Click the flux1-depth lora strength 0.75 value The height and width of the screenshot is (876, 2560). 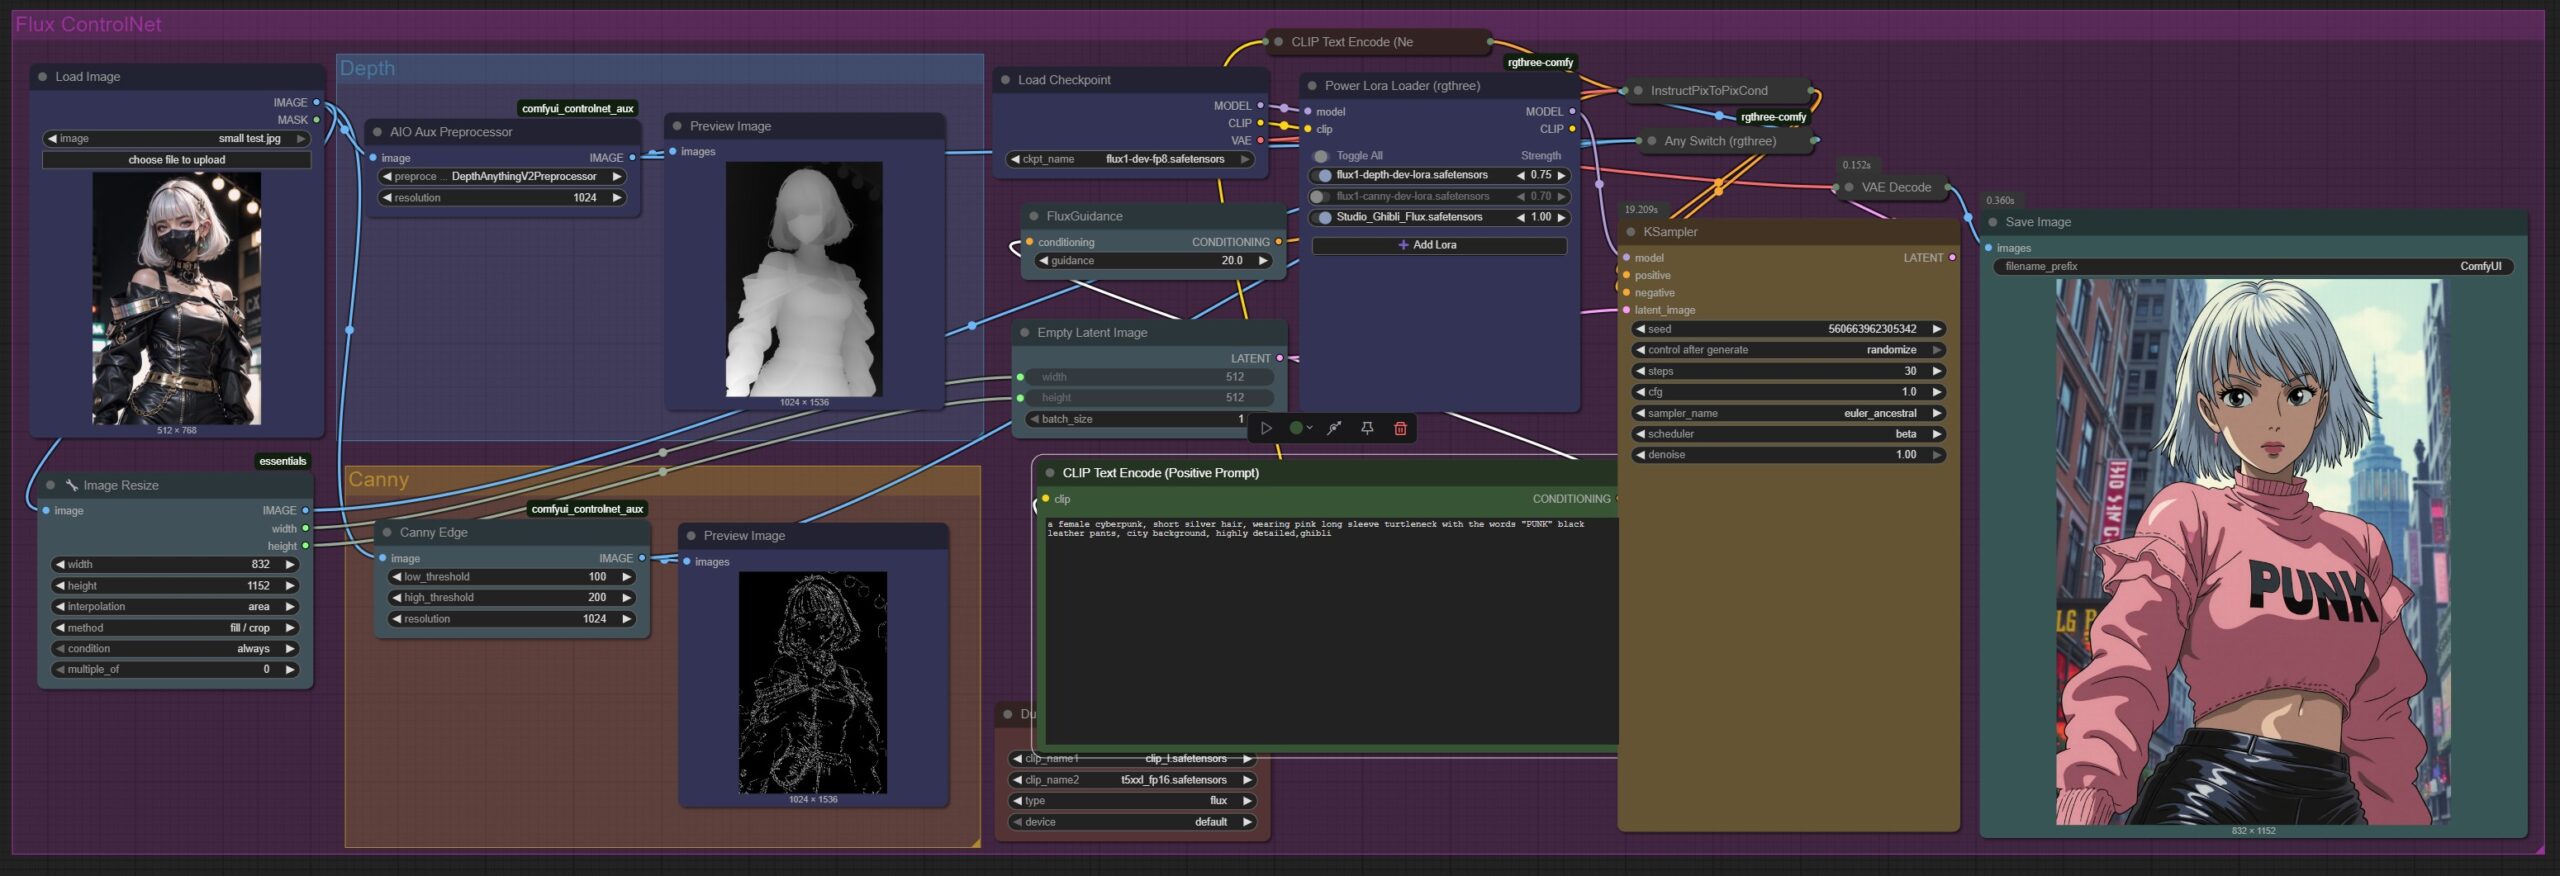point(1540,175)
